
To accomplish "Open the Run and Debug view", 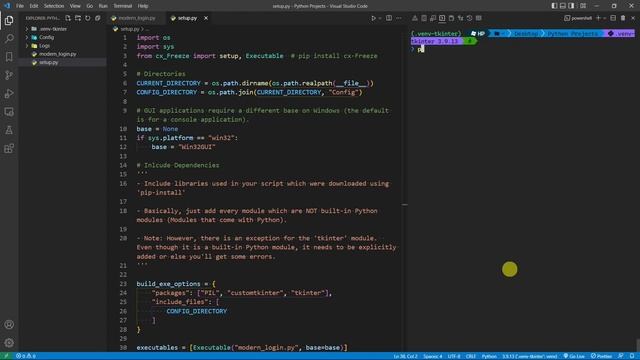I will click(x=9, y=93).
